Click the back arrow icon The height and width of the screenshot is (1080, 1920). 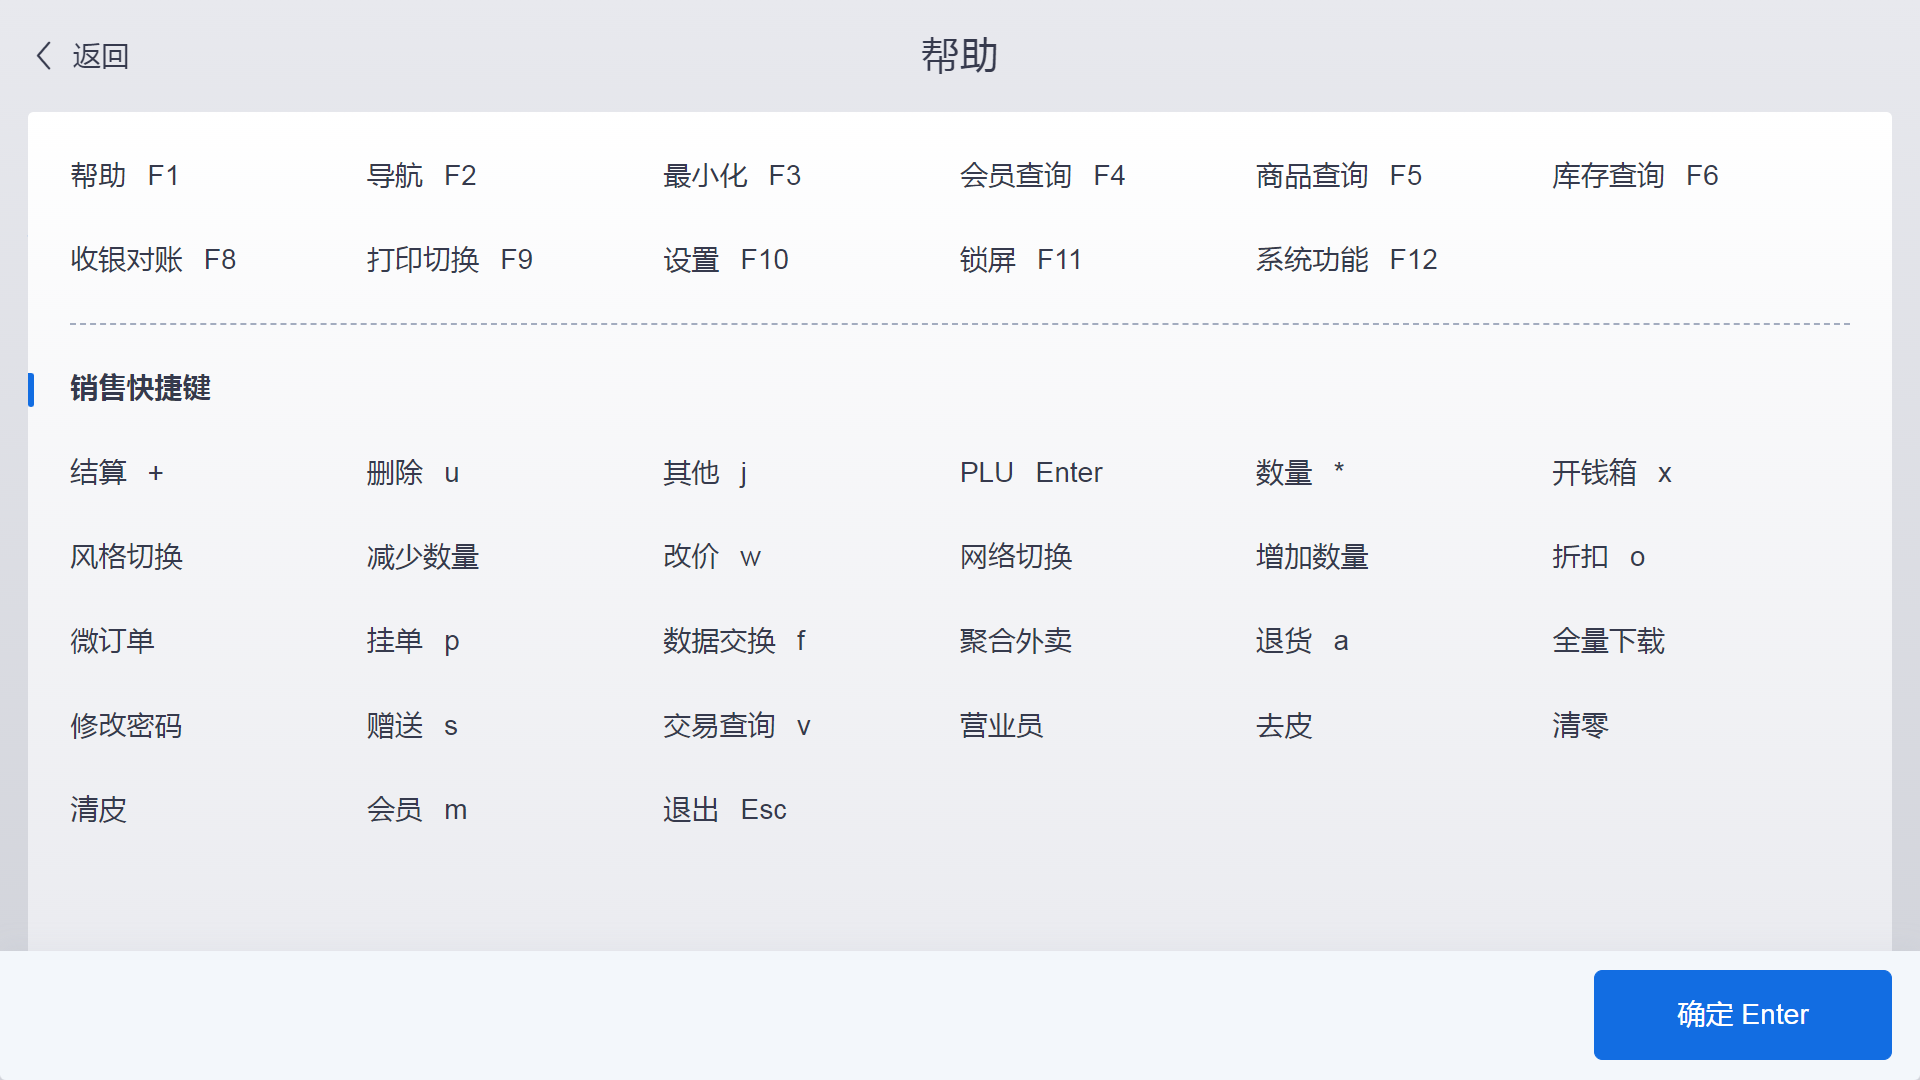click(x=43, y=56)
